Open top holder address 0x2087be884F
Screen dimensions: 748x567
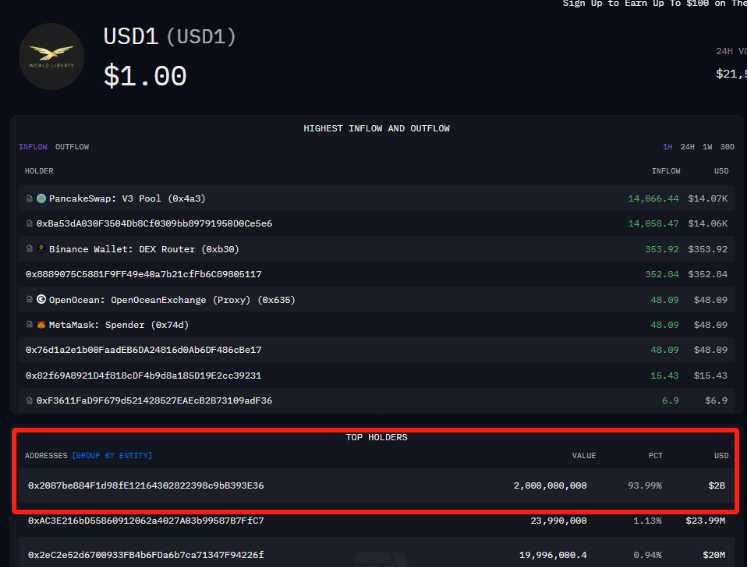(146, 485)
